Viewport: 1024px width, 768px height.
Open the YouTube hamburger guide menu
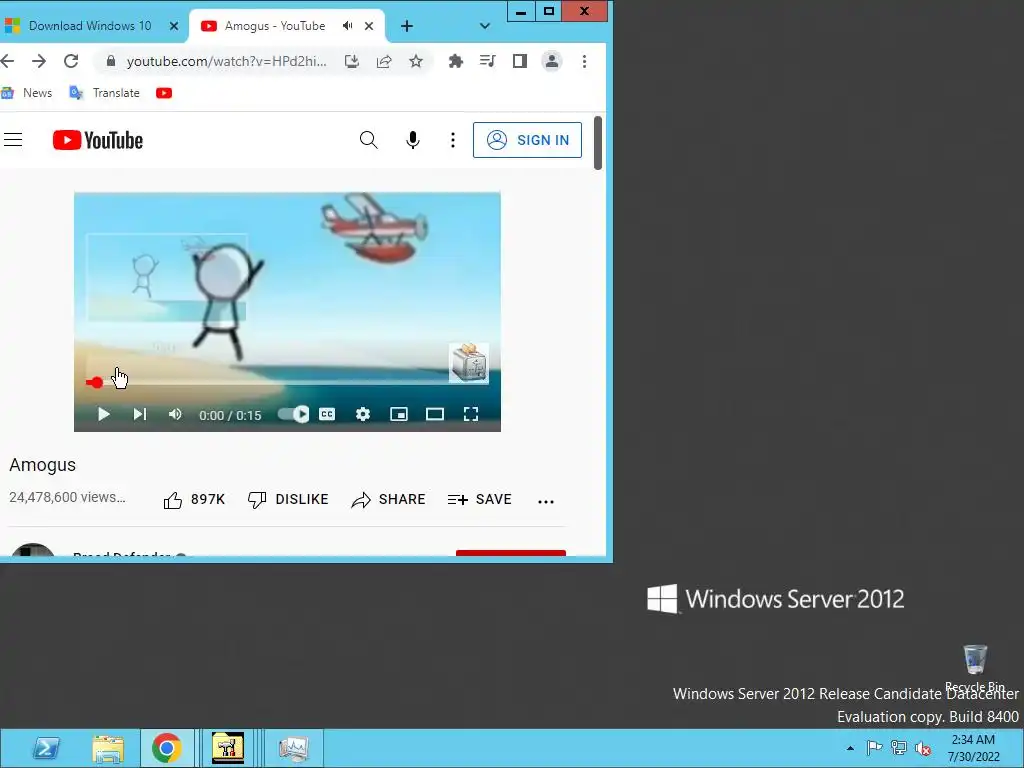click(x=13, y=140)
